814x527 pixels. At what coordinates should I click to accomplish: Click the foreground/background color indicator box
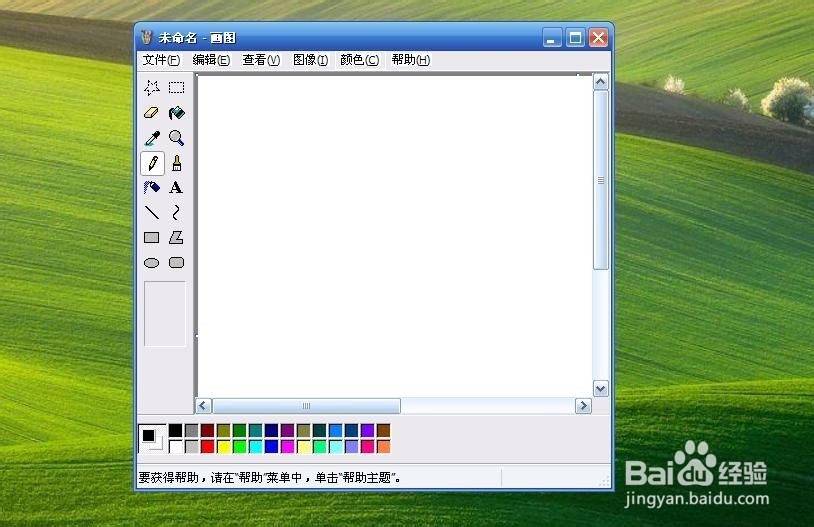153,439
